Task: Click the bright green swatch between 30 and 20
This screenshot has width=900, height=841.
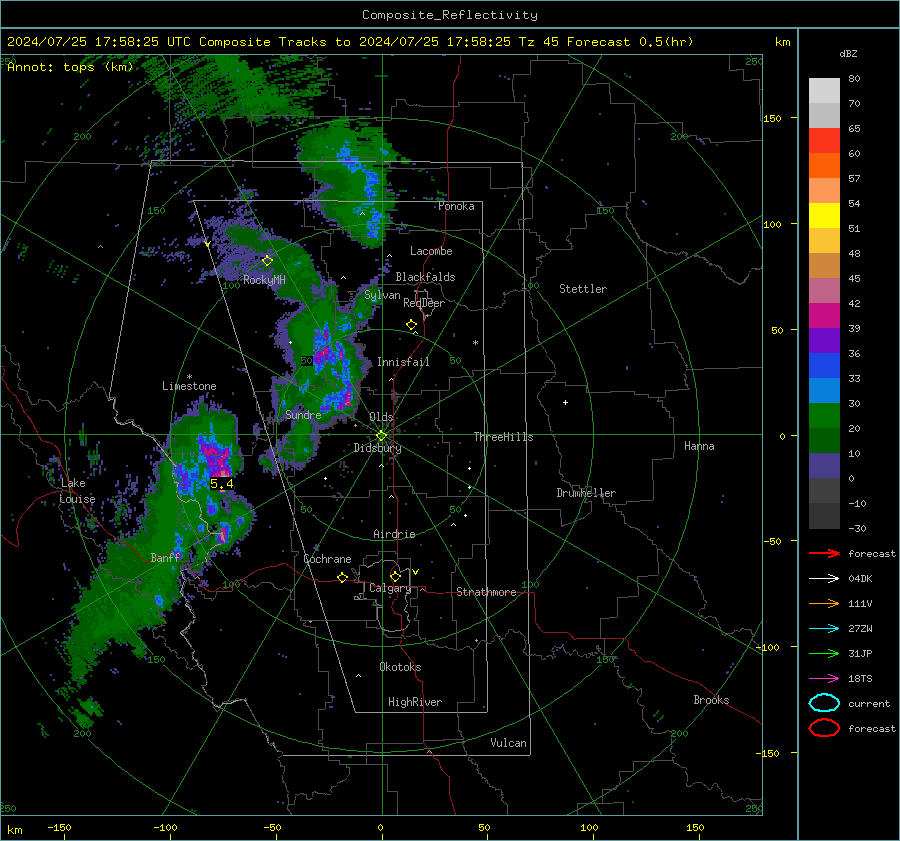Action: pos(824,416)
